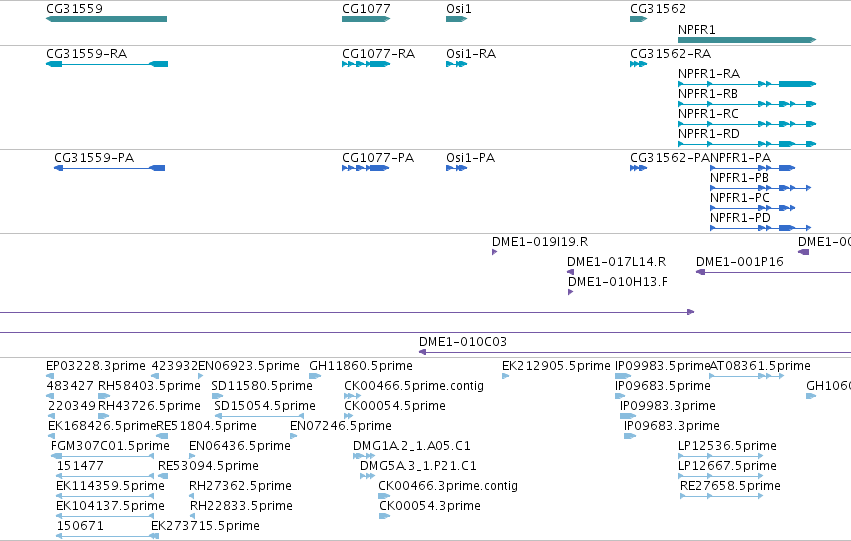This screenshot has width=851, height=541.
Task: Click the DME1-019I19.R clone end
Action: tap(494, 252)
